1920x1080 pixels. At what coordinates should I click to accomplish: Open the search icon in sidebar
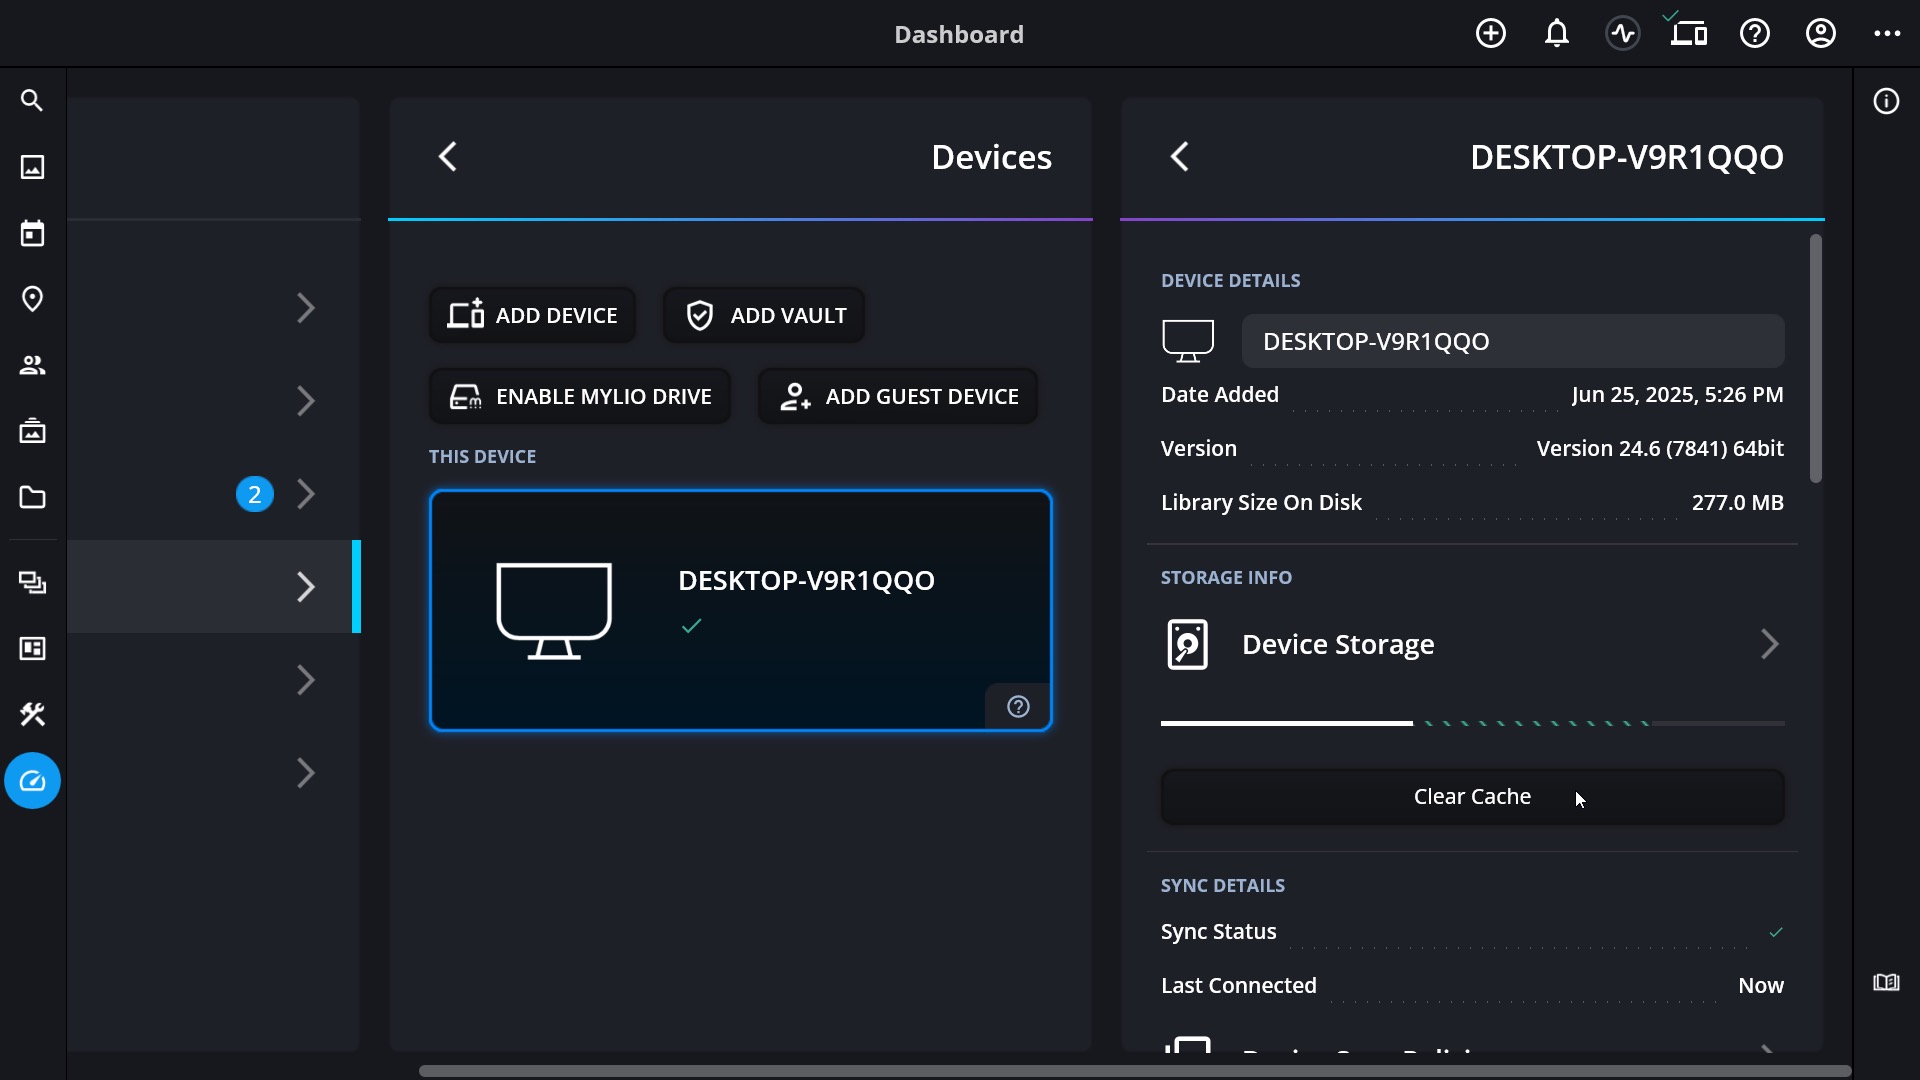tap(32, 101)
